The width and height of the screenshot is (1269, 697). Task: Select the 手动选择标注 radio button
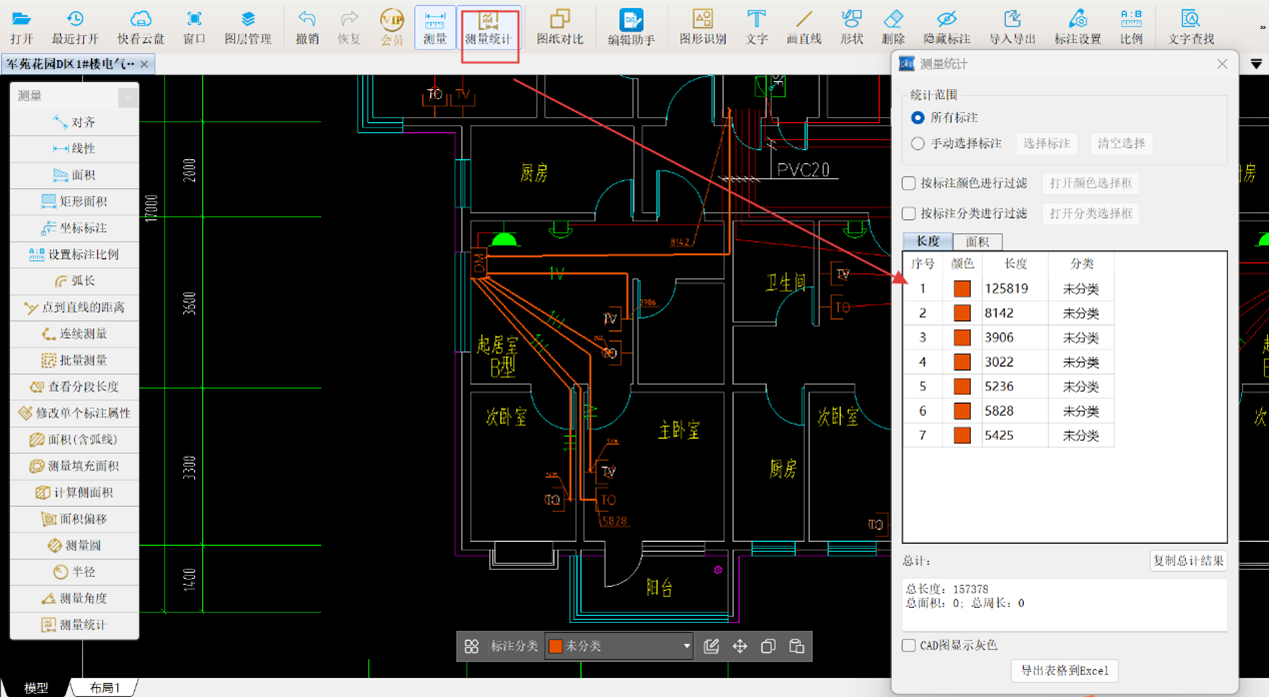[x=918, y=144]
